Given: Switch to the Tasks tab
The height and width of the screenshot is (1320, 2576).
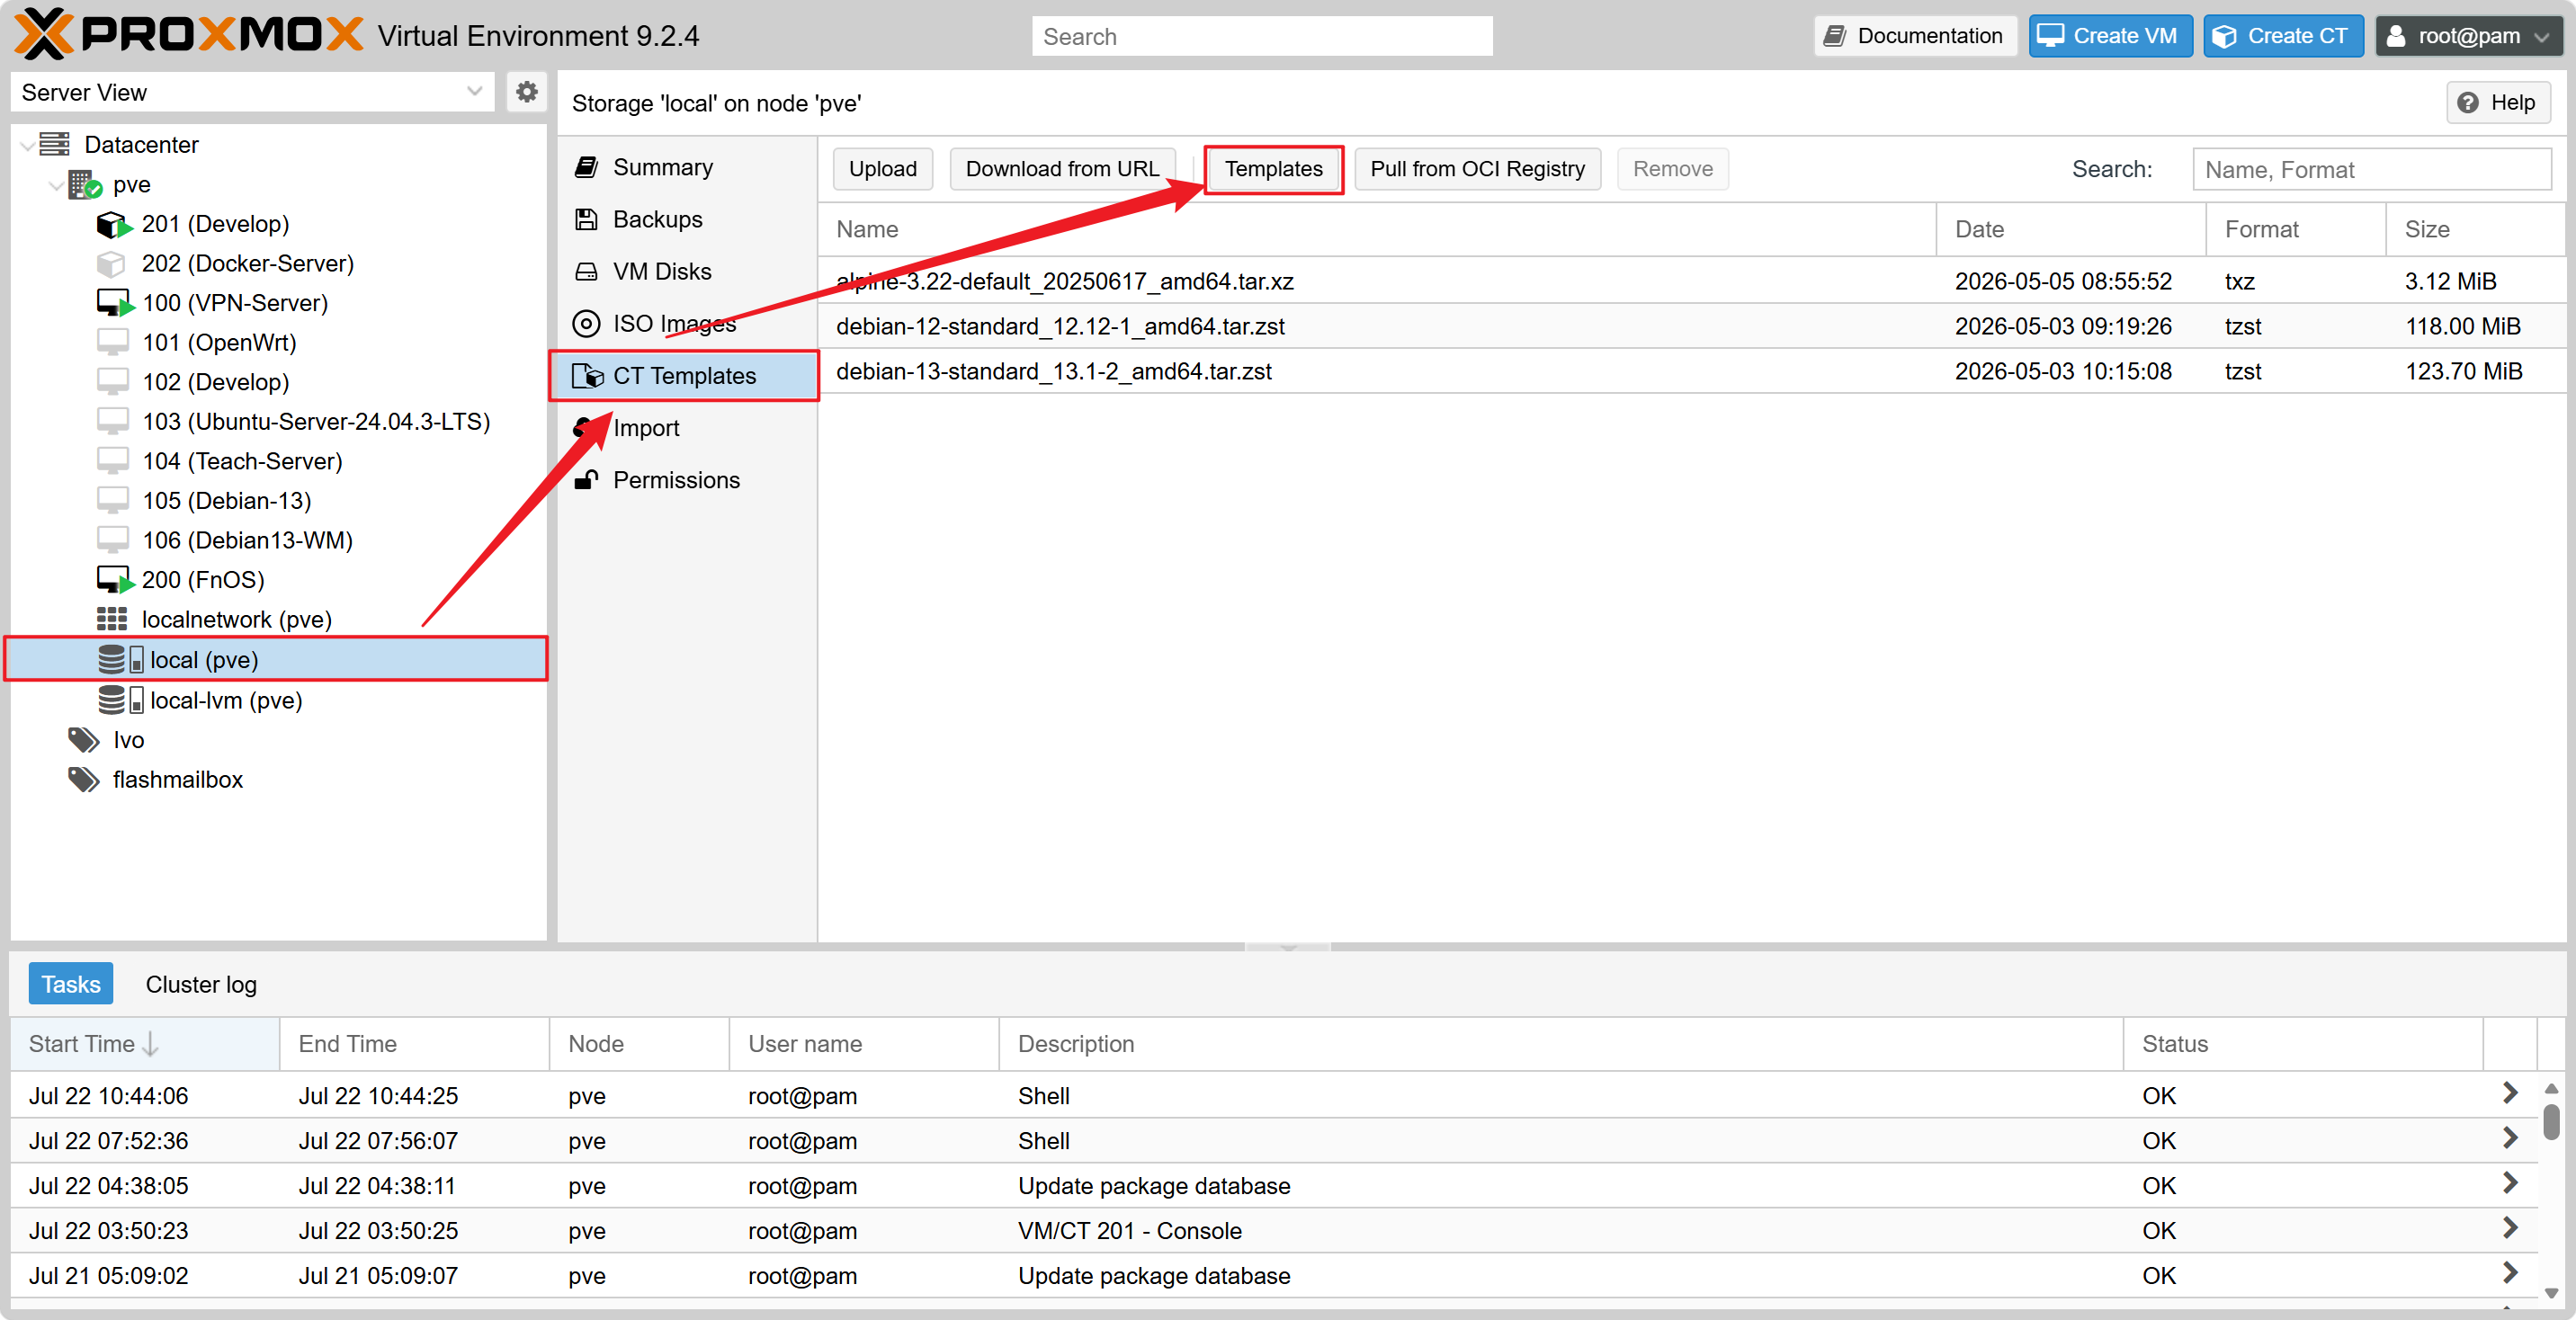Looking at the screenshot, I should pyautogui.click(x=71, y=984).
